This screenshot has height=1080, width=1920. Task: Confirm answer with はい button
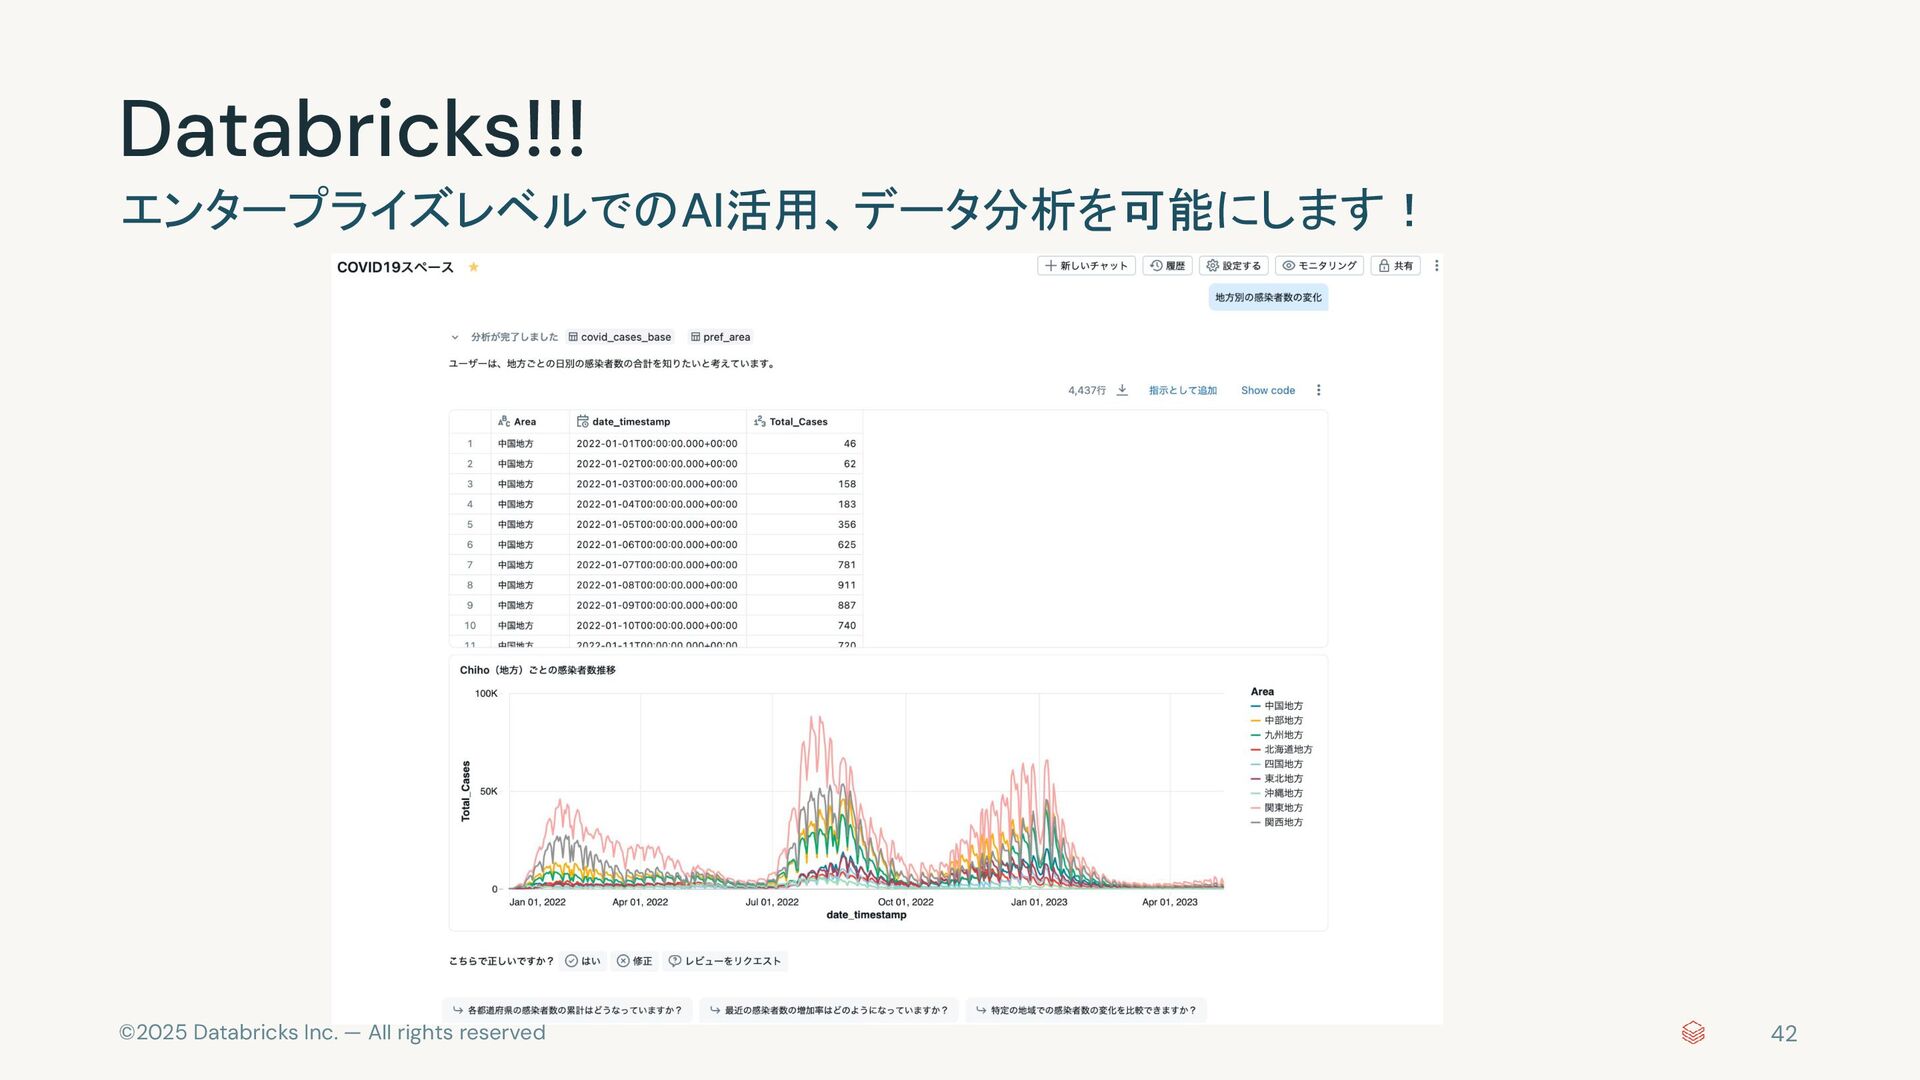[583, 961]
